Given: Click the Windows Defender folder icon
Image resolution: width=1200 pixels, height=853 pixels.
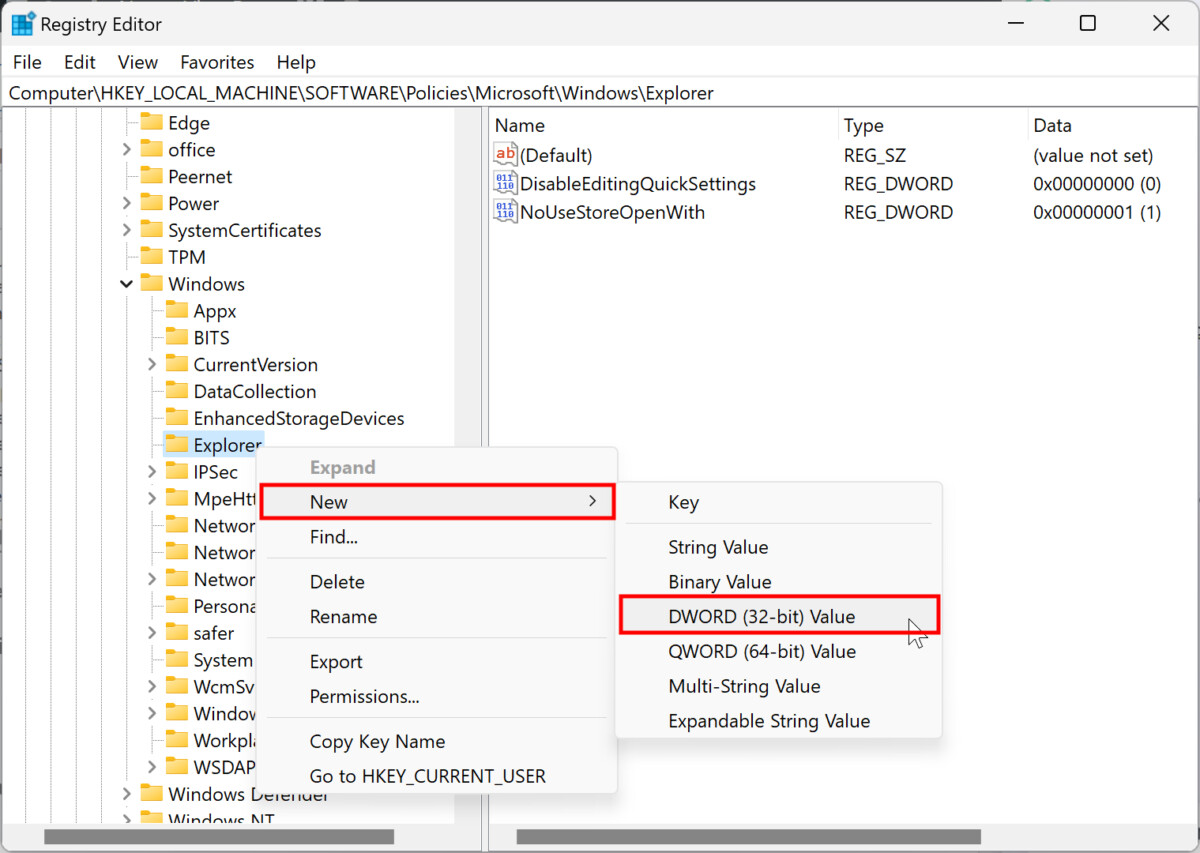Looking at the screenshot, I should coord(152,794).
